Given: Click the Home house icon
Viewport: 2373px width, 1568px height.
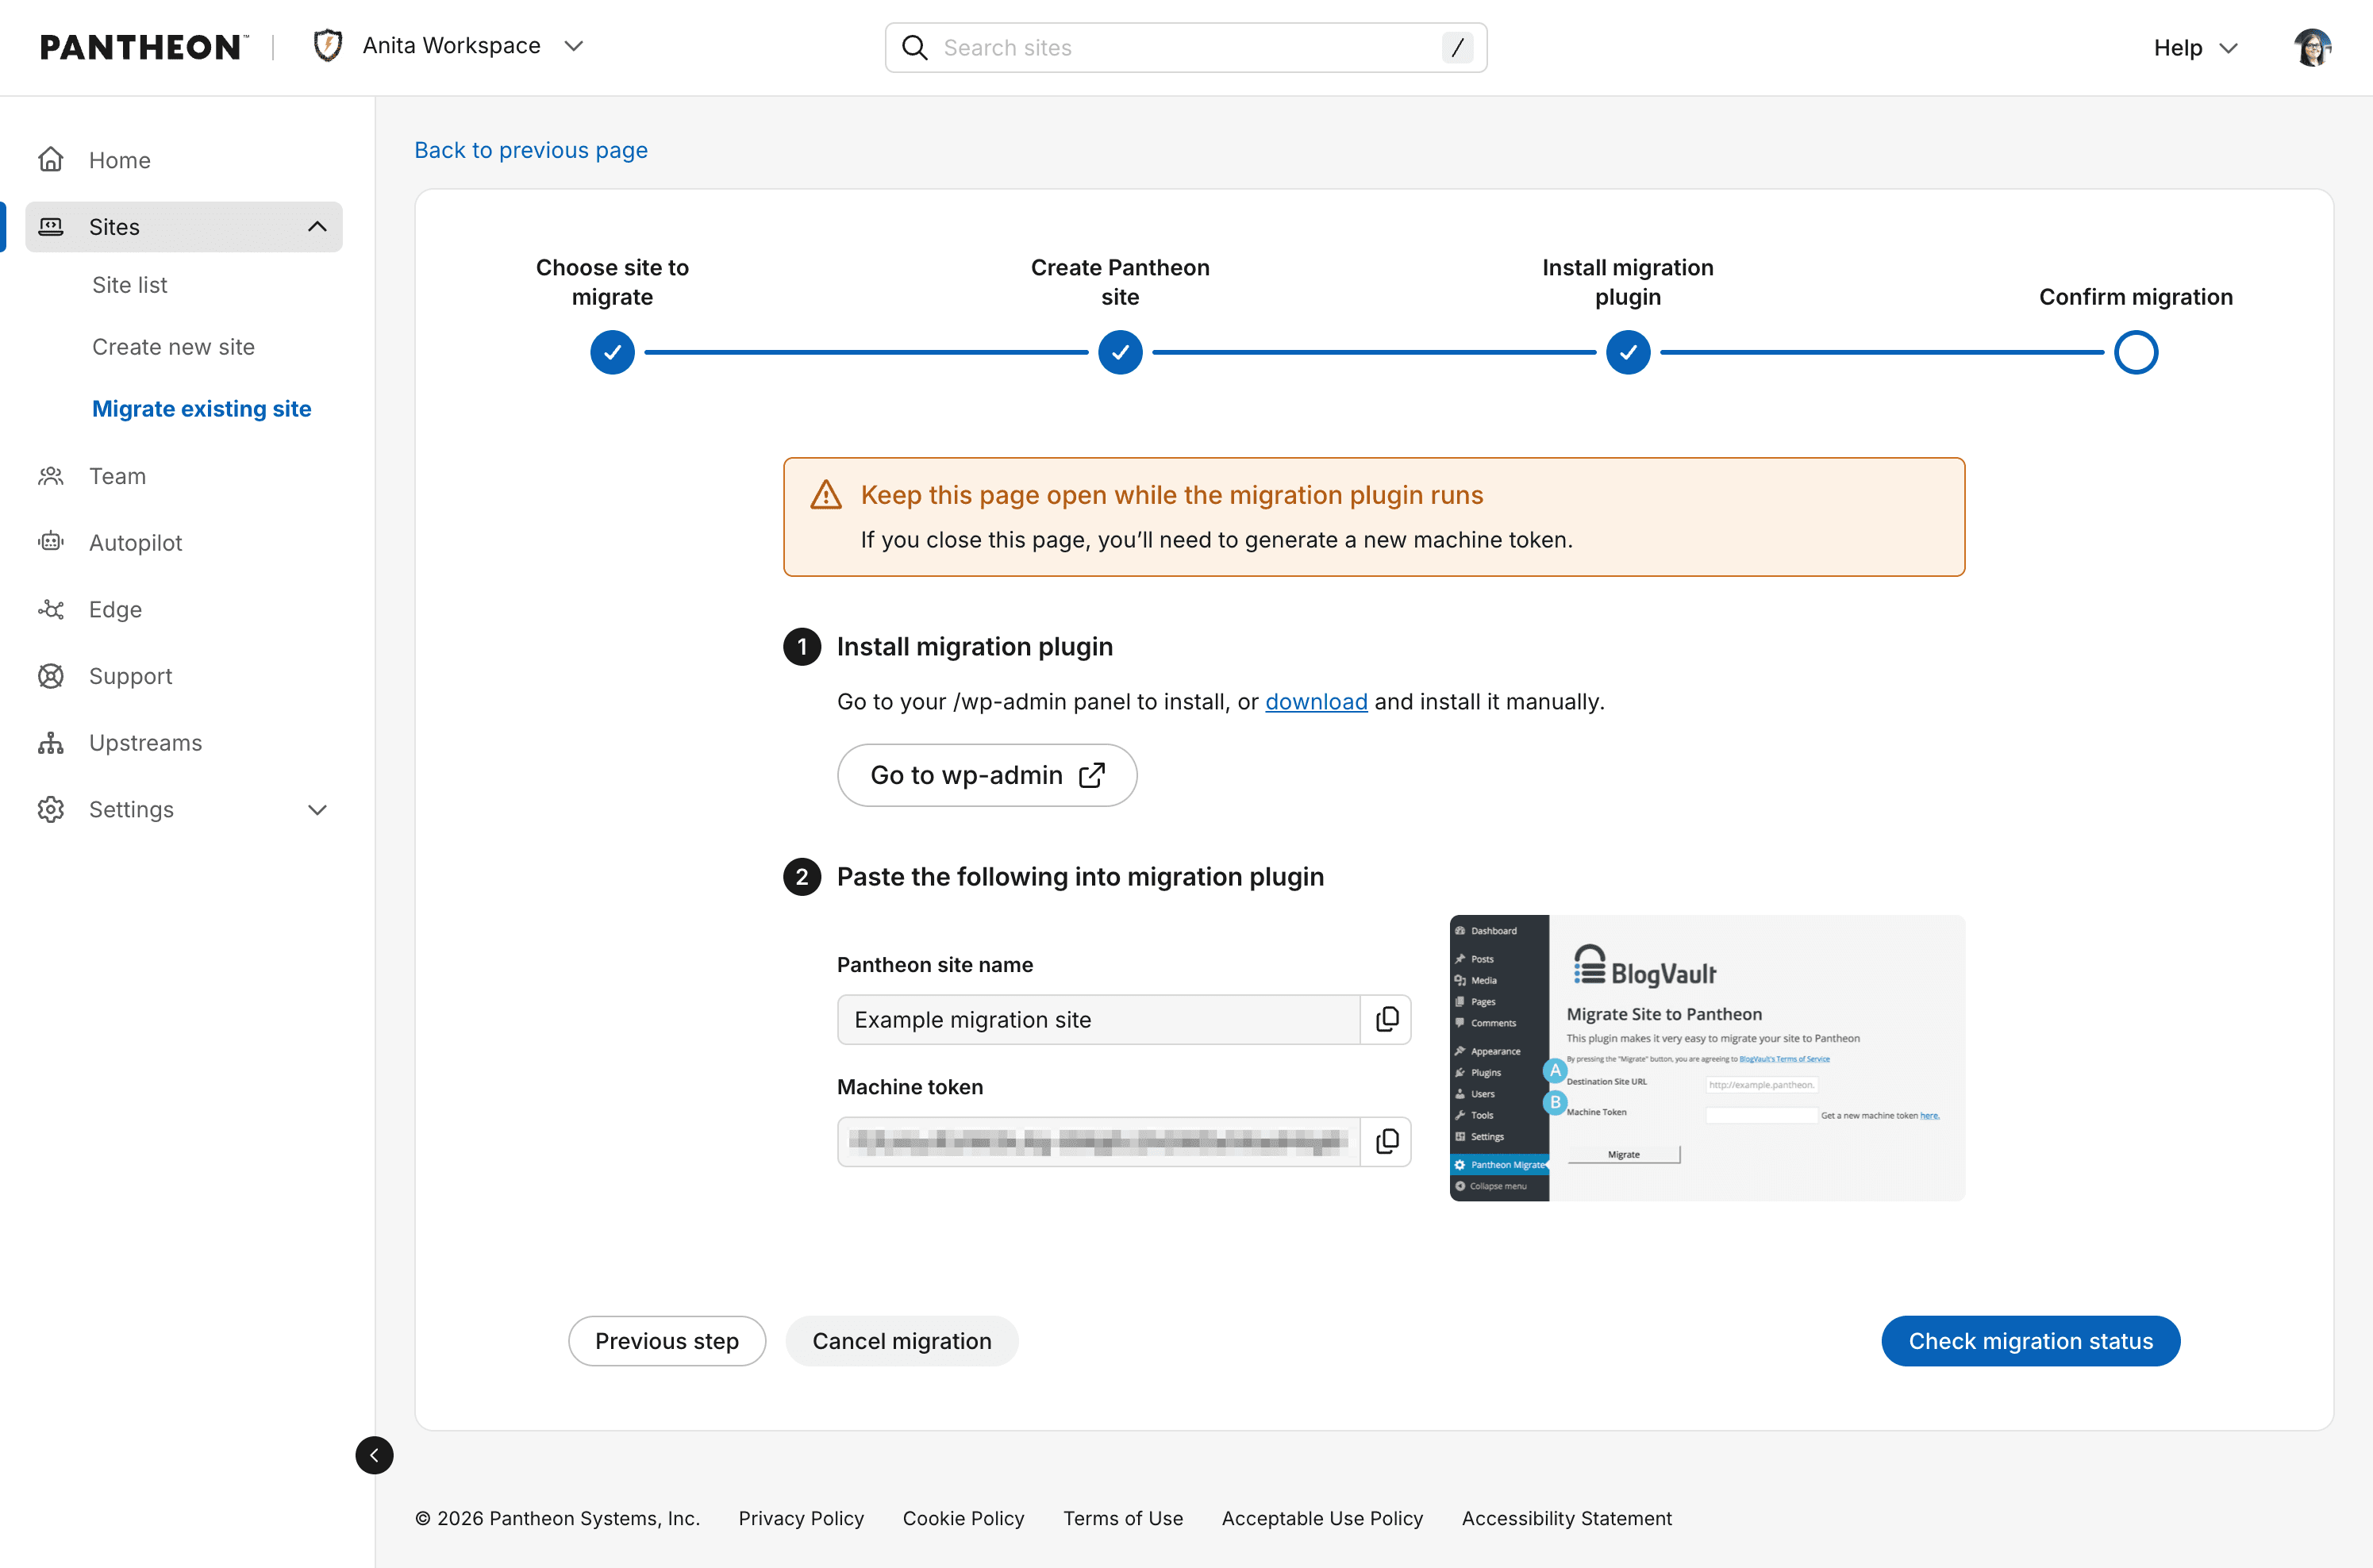Looking at the screenshot, I should (x=51, y=160).
